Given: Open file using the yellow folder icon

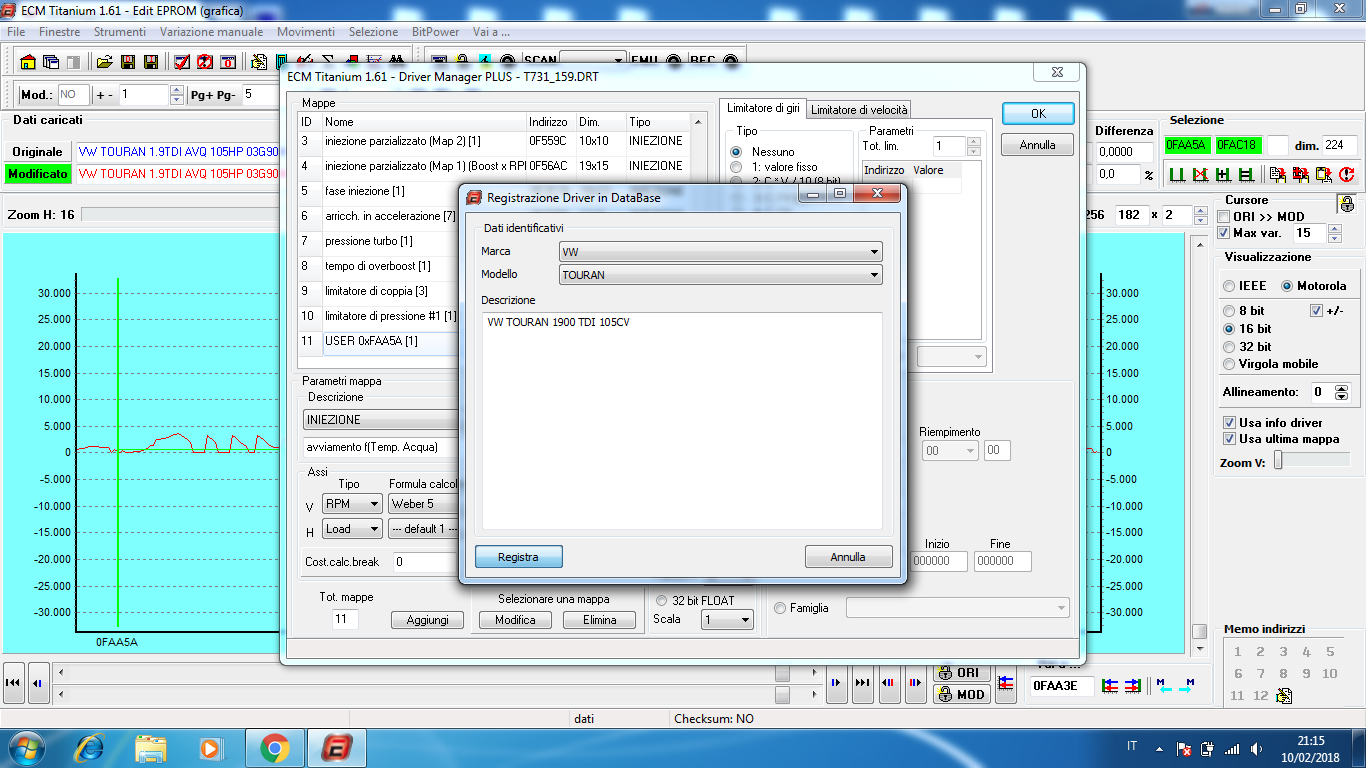Looking at the screenshot, I should click(105, 62).
